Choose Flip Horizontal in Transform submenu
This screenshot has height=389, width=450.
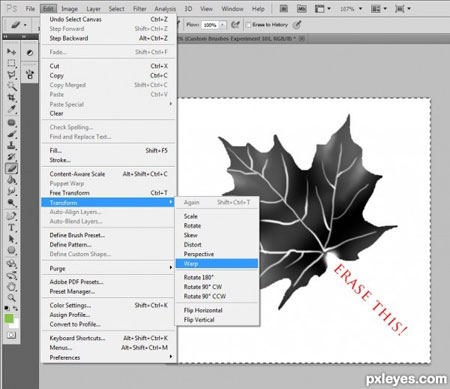tap(217, 310)
